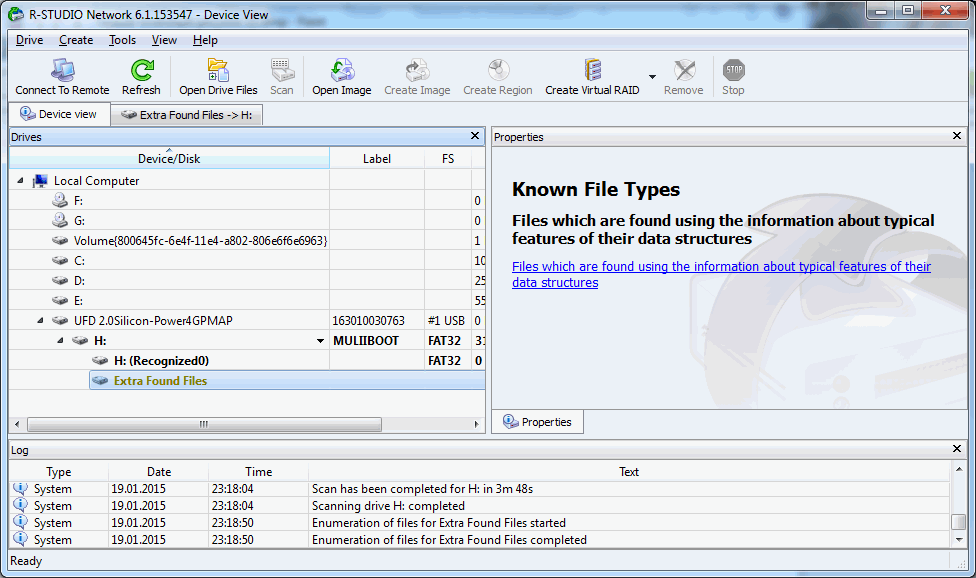The image size is (976, 578).
Task: Open Drive Files from the toolbar
Action: 218,72
